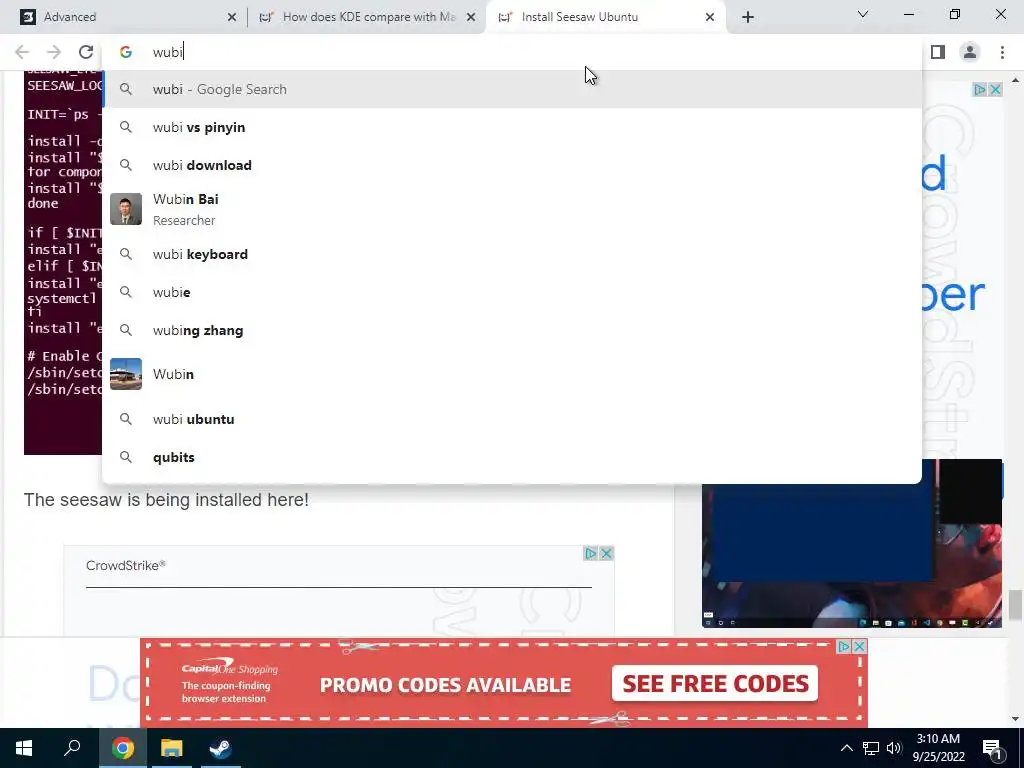Click the scrollbar down arrow

[x=1015, y=719]
